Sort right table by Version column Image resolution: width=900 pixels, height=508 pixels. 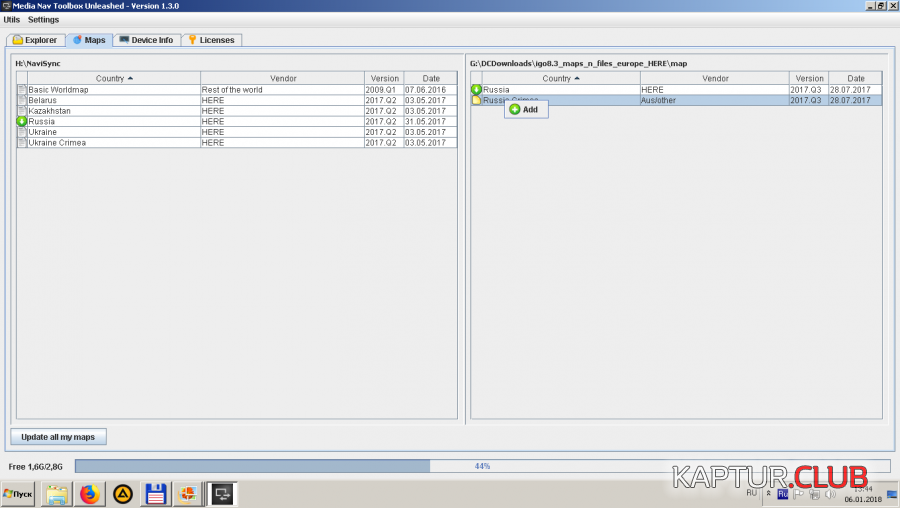(809, 78)
